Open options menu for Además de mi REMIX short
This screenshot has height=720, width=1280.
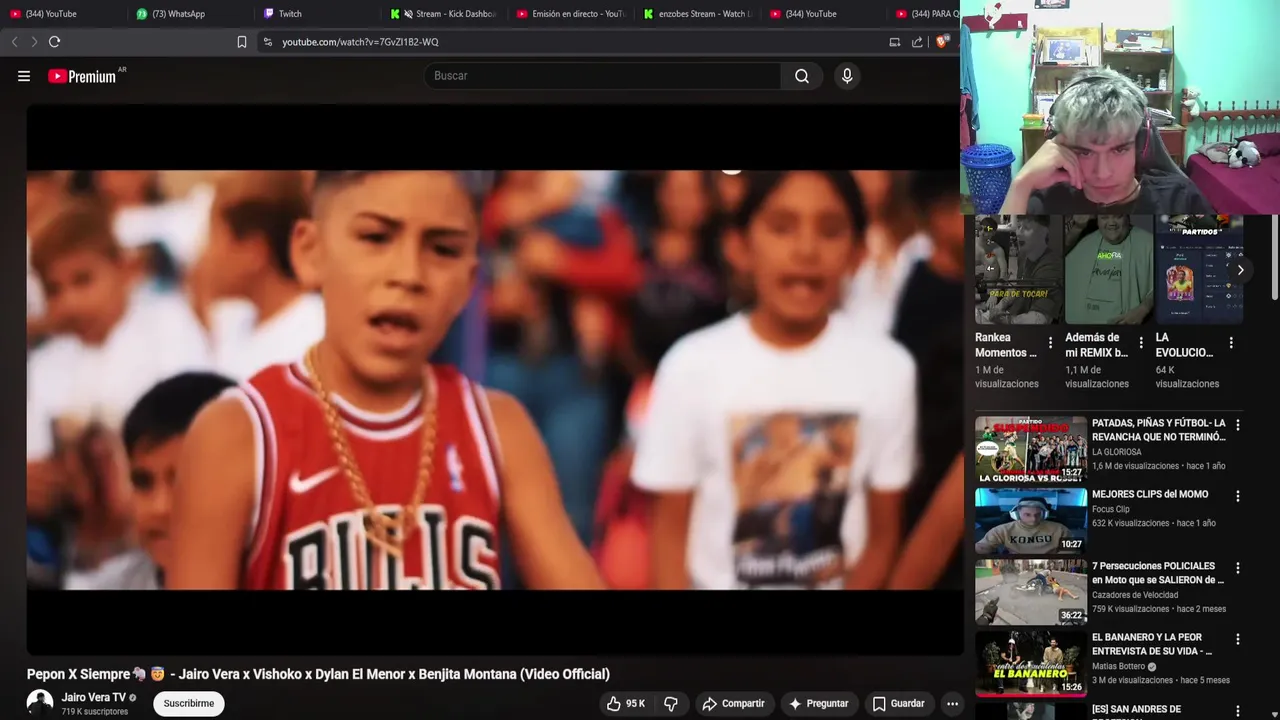point(1141,342)
